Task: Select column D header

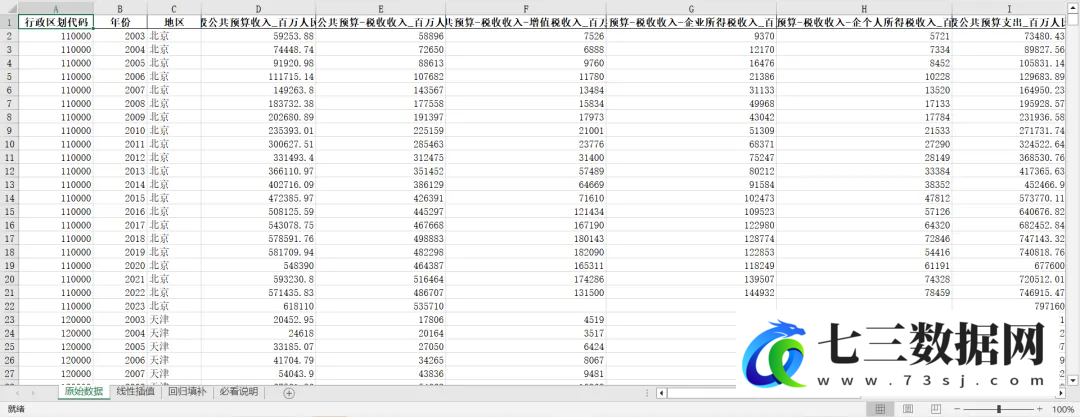Action: pyautogui.click(x=258, y=8)
